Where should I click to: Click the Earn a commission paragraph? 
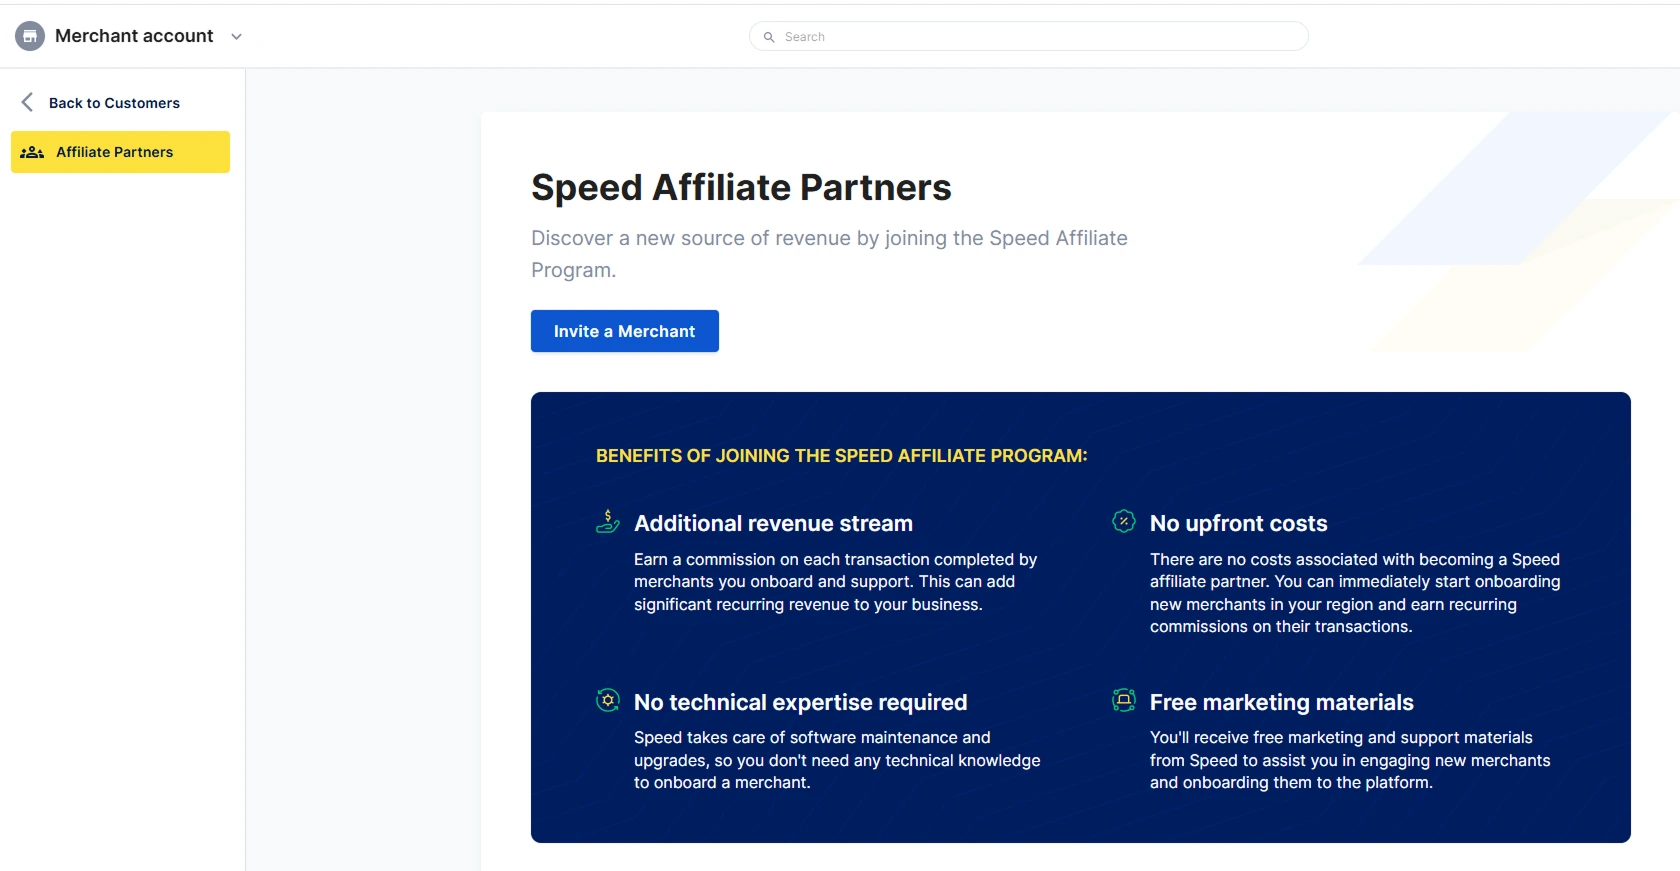[835, 582]
